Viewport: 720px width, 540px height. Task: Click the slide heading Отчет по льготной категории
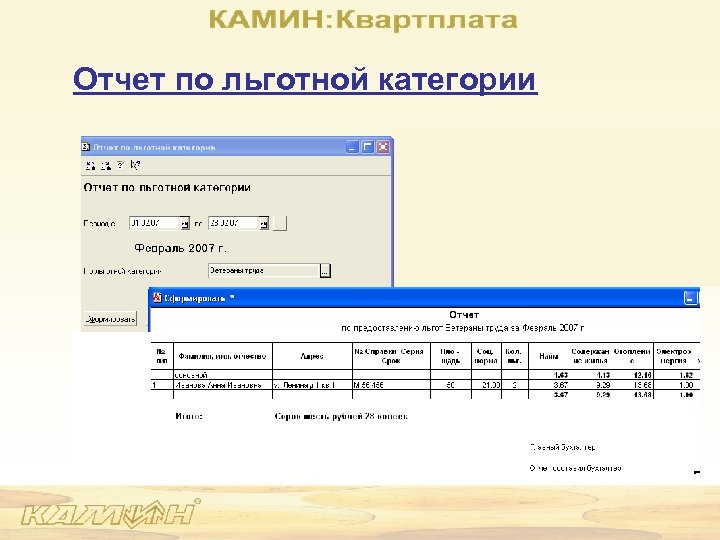[x=305, y=80]
